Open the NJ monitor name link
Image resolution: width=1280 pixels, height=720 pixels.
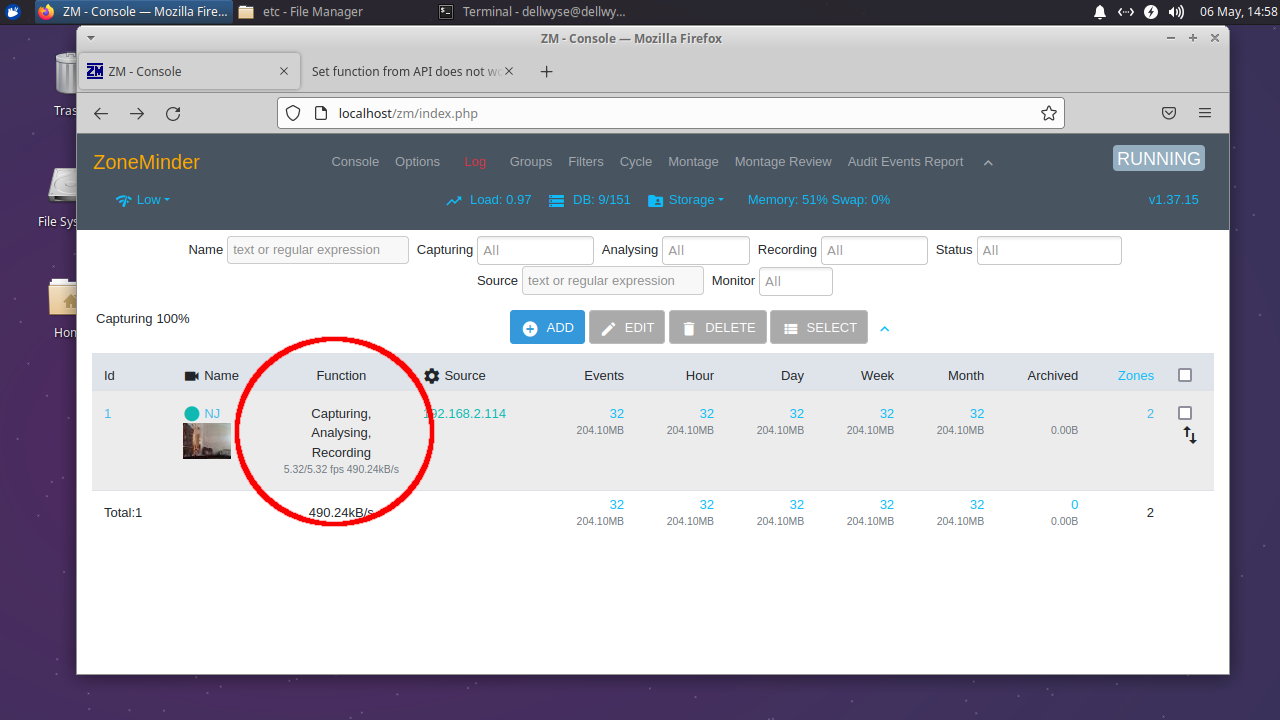coord(212,414)
